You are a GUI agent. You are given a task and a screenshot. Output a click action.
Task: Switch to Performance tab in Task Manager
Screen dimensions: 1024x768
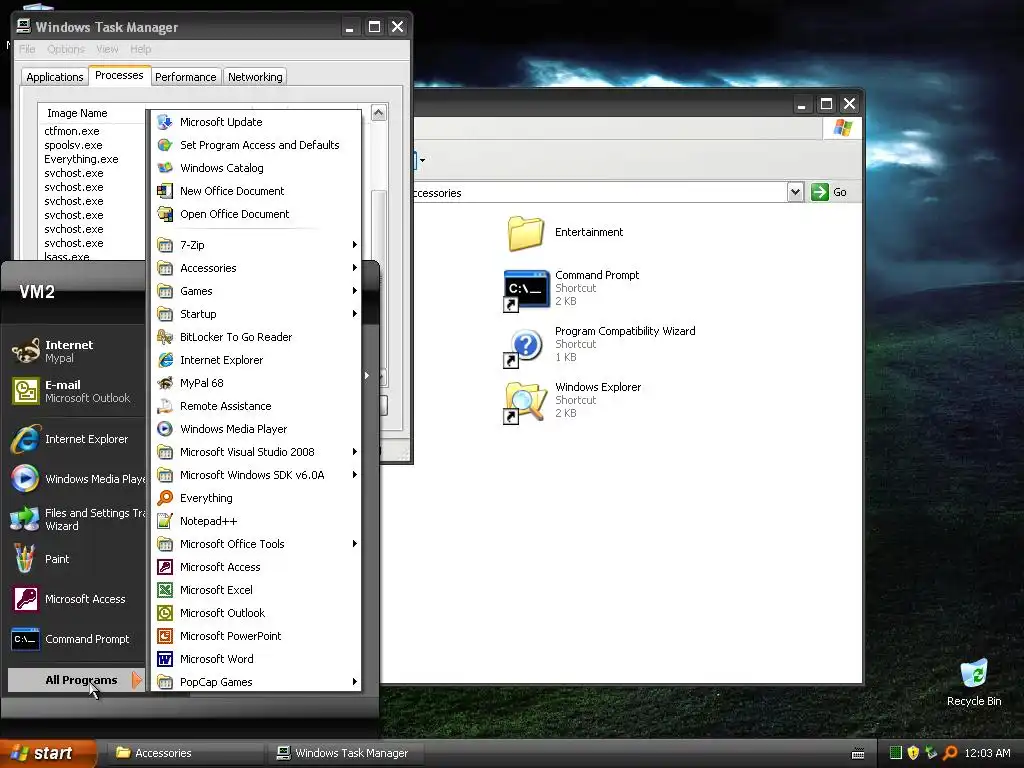(185, 77)
